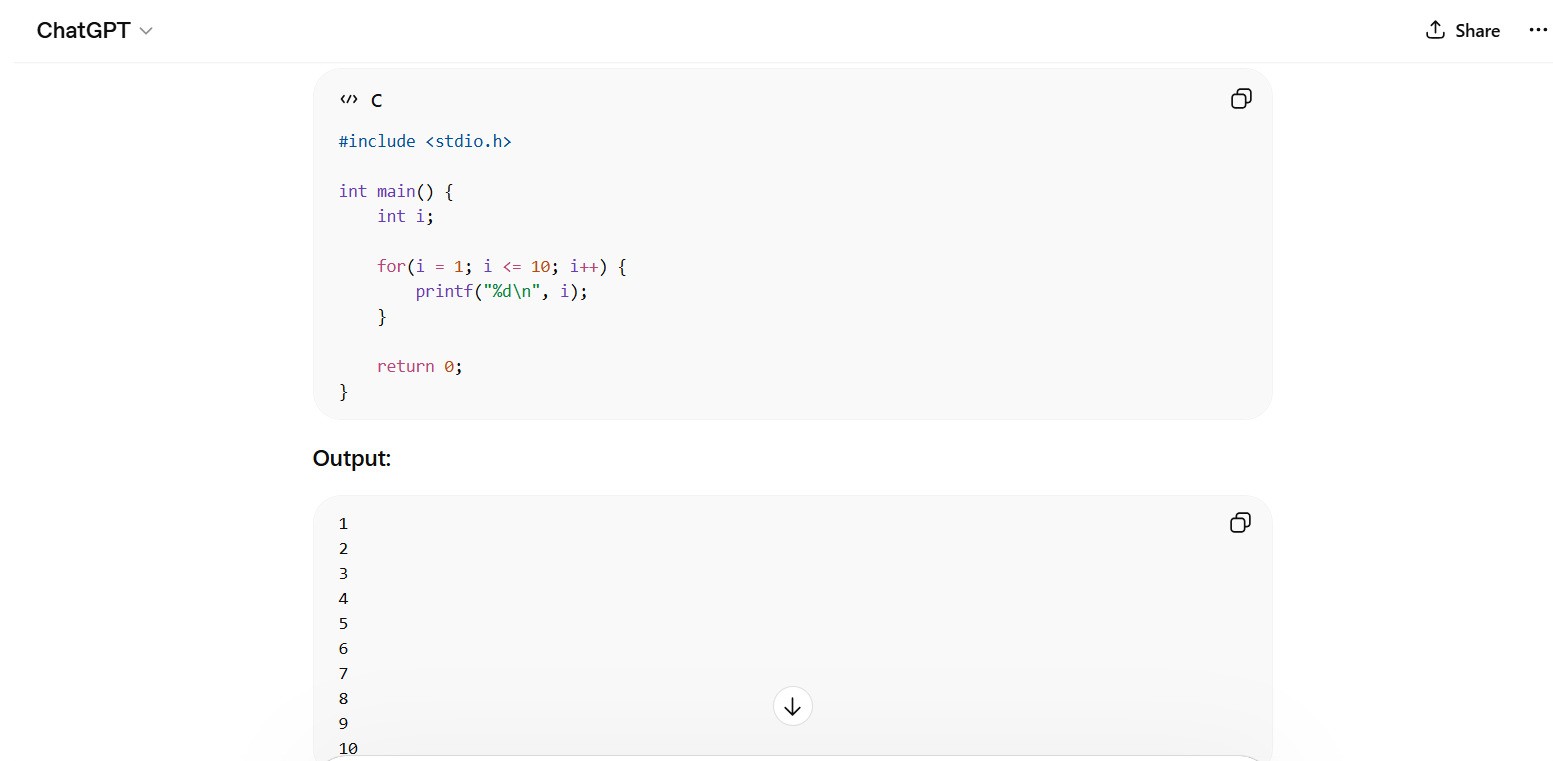Screen dimensions: 1553x761
Task: Click the C language label
Action: pos(377,100)
